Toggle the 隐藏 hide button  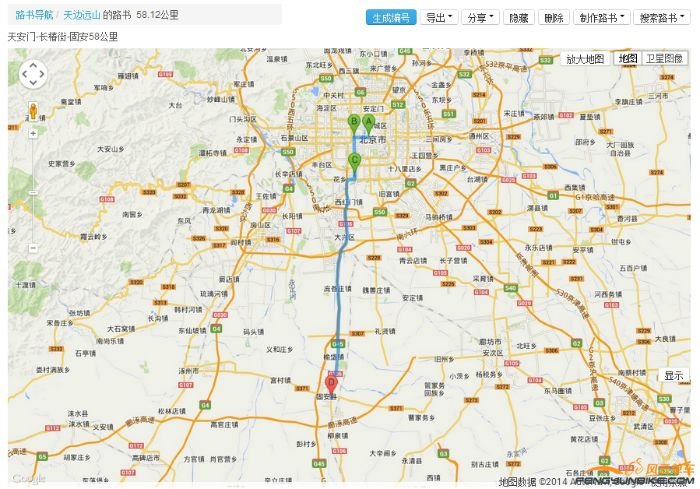click(x=517, y=18)
